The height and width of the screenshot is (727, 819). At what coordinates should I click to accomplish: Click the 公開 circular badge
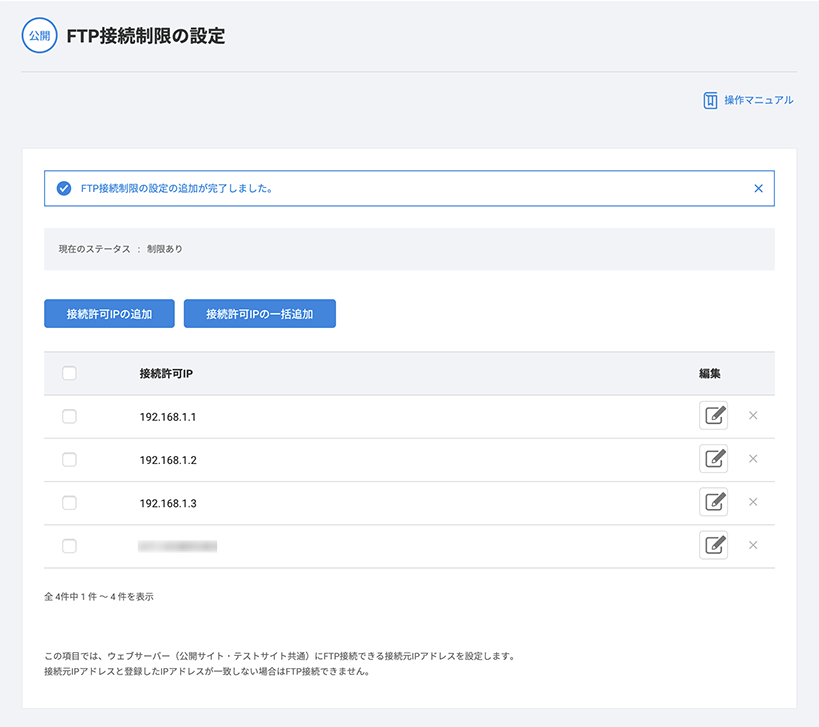(x=40, y=35)
